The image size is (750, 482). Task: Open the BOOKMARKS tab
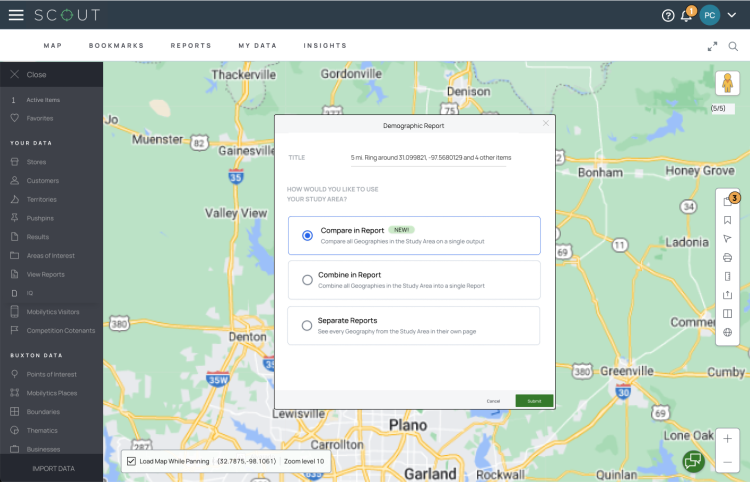click(x=116, y=45)
